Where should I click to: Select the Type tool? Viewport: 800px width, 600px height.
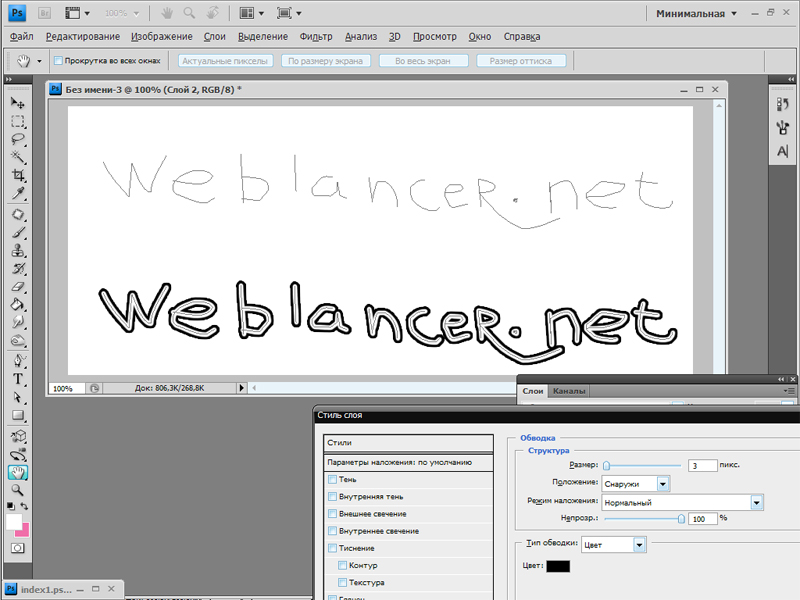pyautogui.click(x=18, y=379)
